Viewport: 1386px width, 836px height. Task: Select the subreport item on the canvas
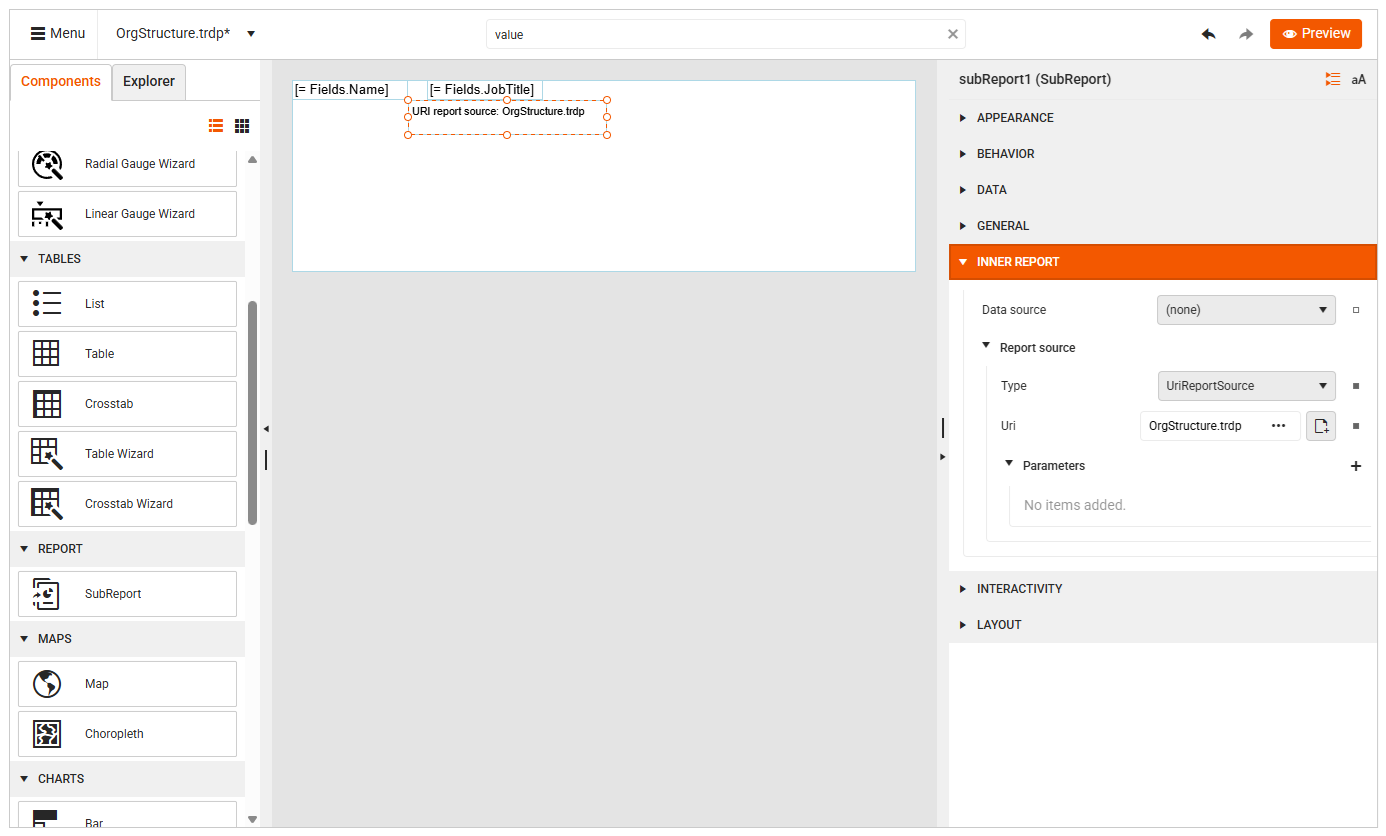click(507, 117)
